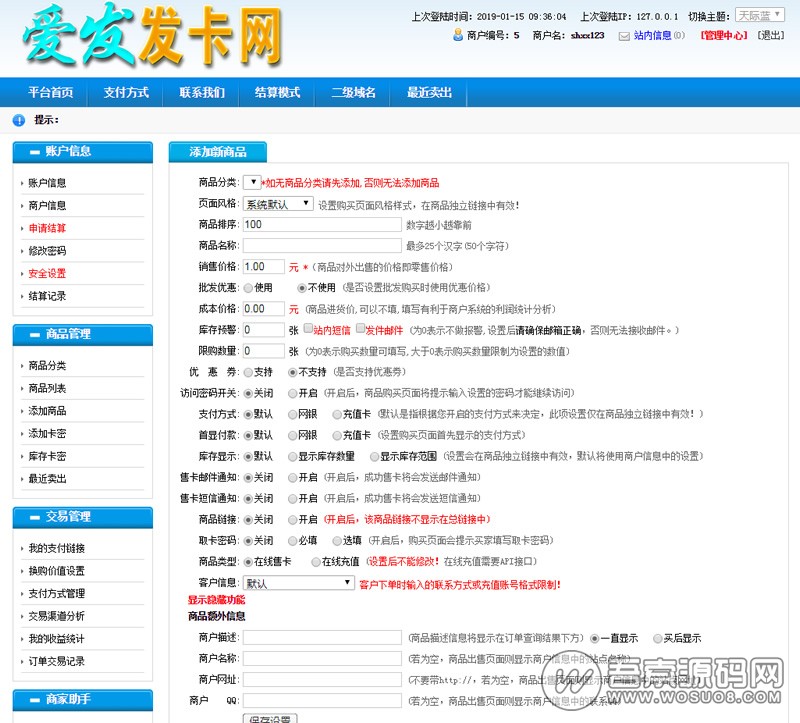
Task: Check the 站内短信 stock alert checkbox
Action: 308,329
